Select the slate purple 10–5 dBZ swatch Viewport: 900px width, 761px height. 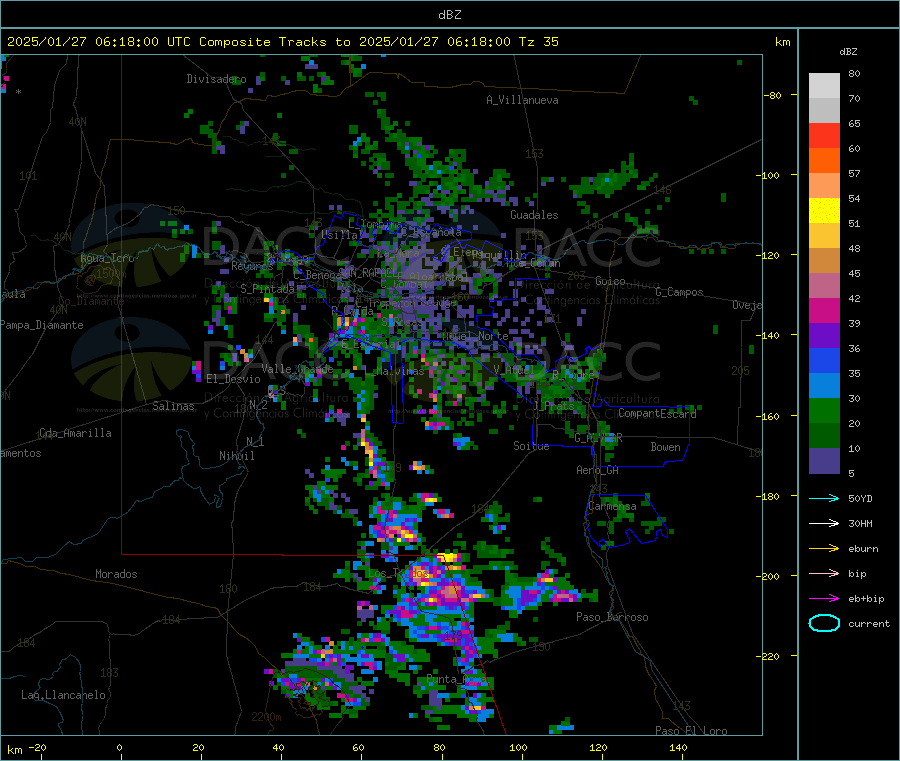click(x=824, y=461)
